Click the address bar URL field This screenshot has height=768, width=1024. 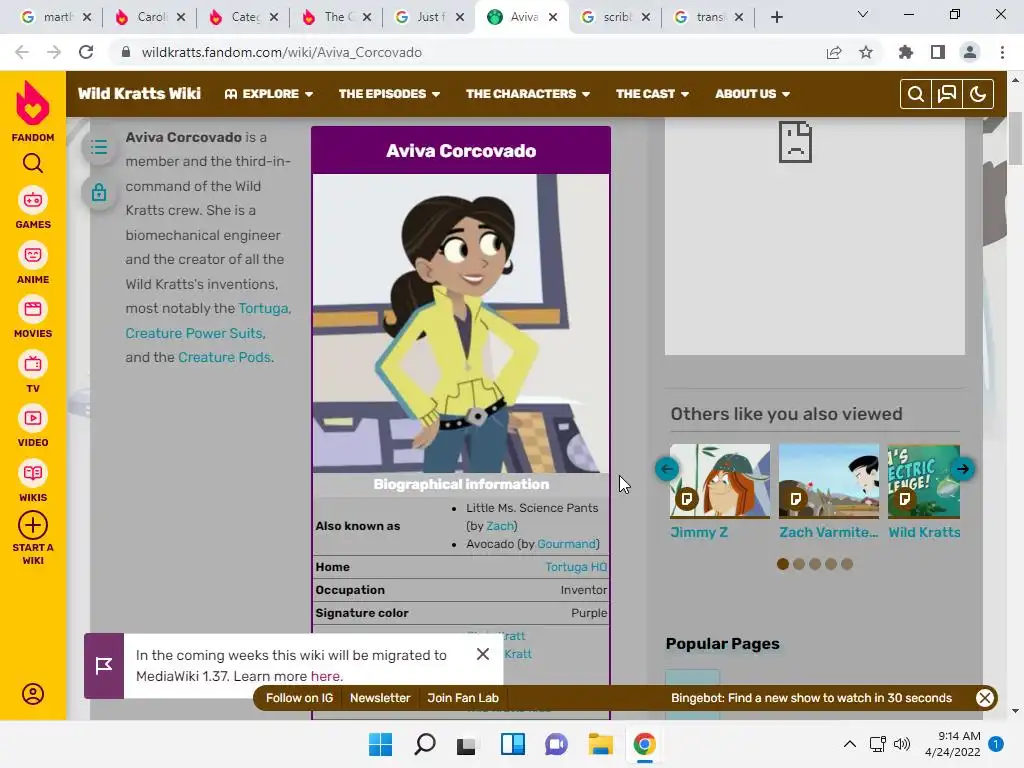tap(468, 52)
